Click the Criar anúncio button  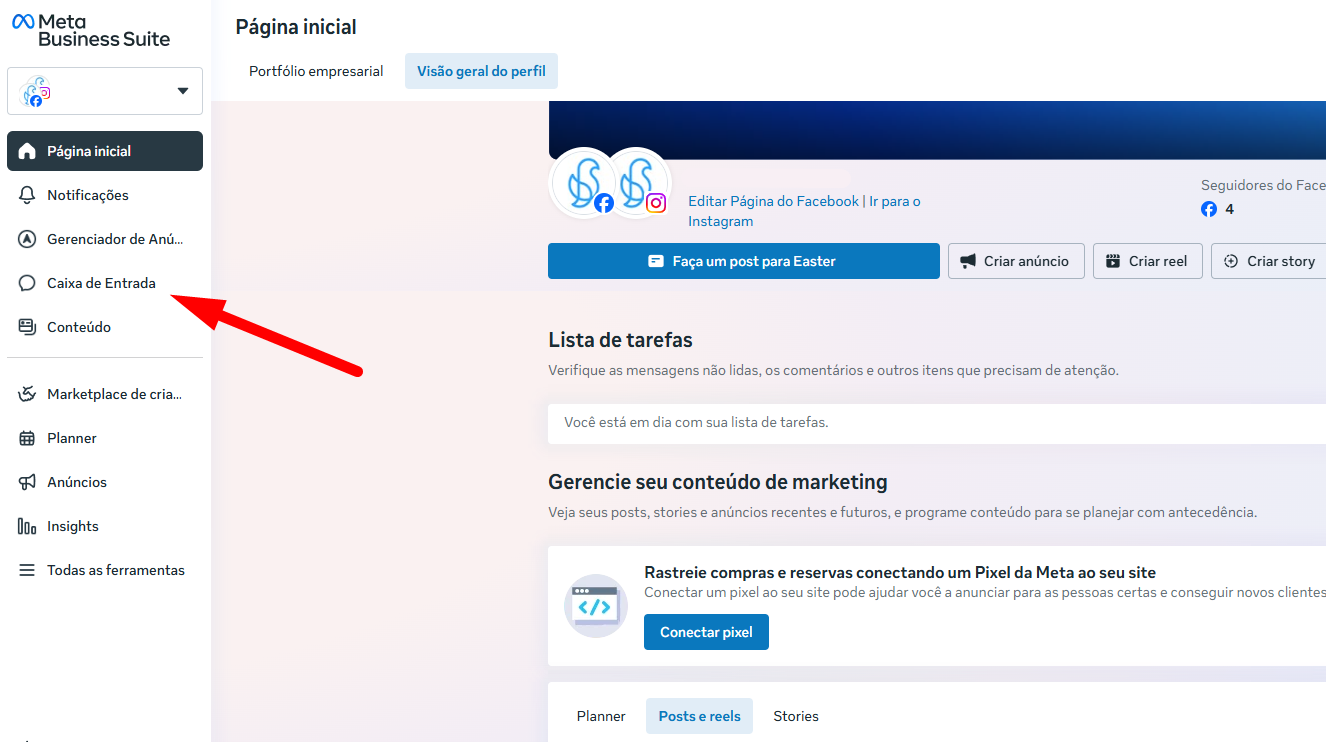coord(1016,261)
